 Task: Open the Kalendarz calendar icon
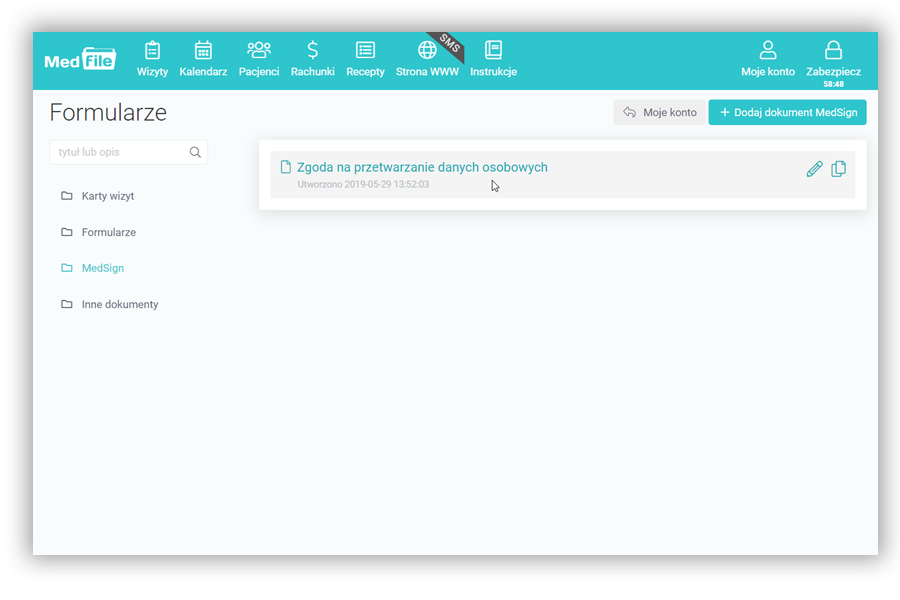pyautogui.click(x=203, y=51)
